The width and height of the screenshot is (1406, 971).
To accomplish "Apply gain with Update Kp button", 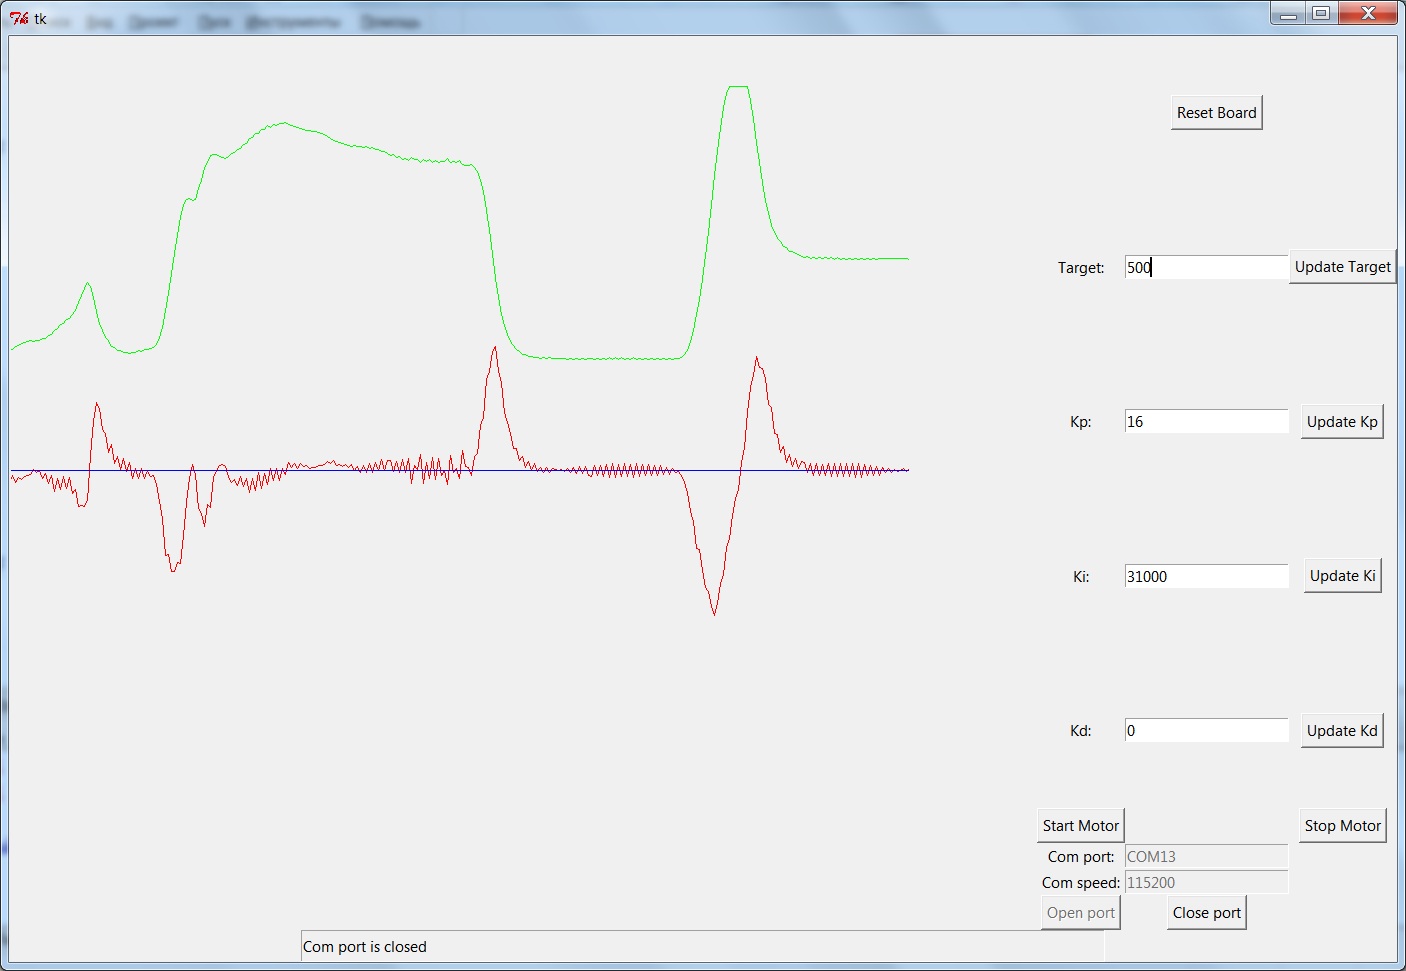I will click(x=1341, y=422).
